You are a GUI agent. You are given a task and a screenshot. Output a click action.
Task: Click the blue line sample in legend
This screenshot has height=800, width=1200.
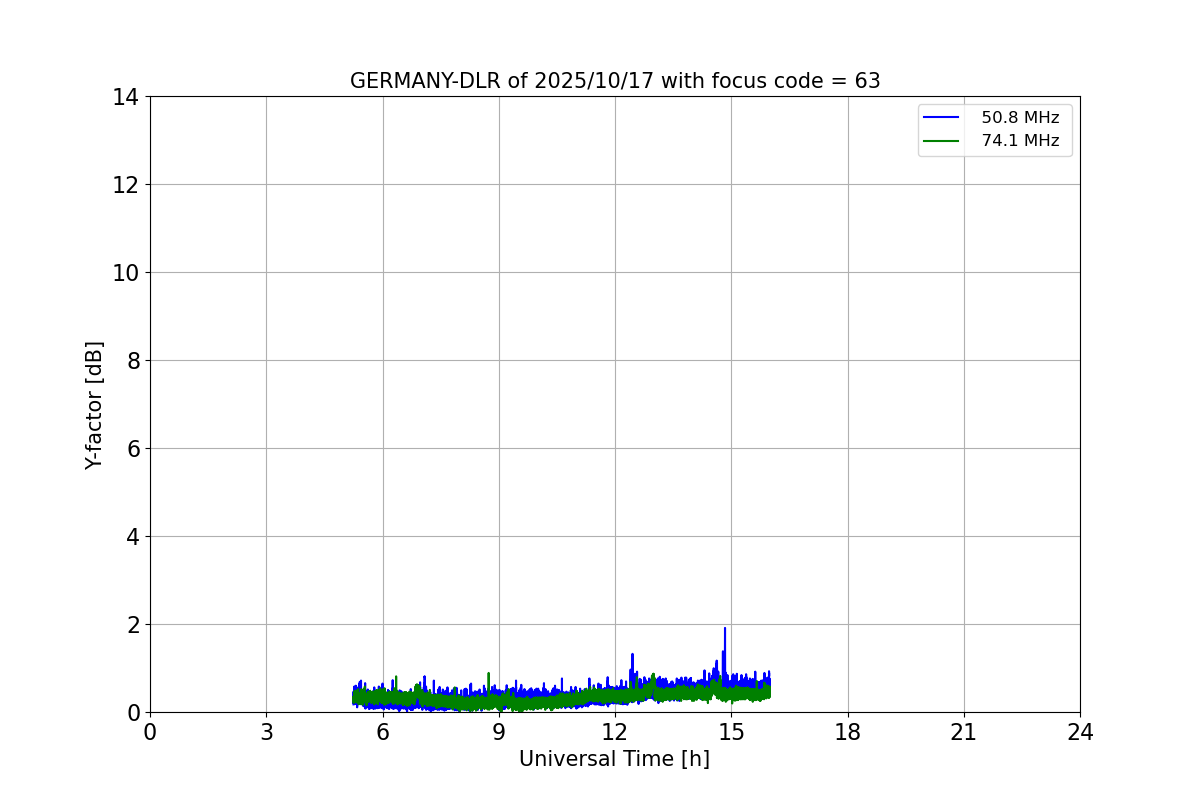point(942,118)
